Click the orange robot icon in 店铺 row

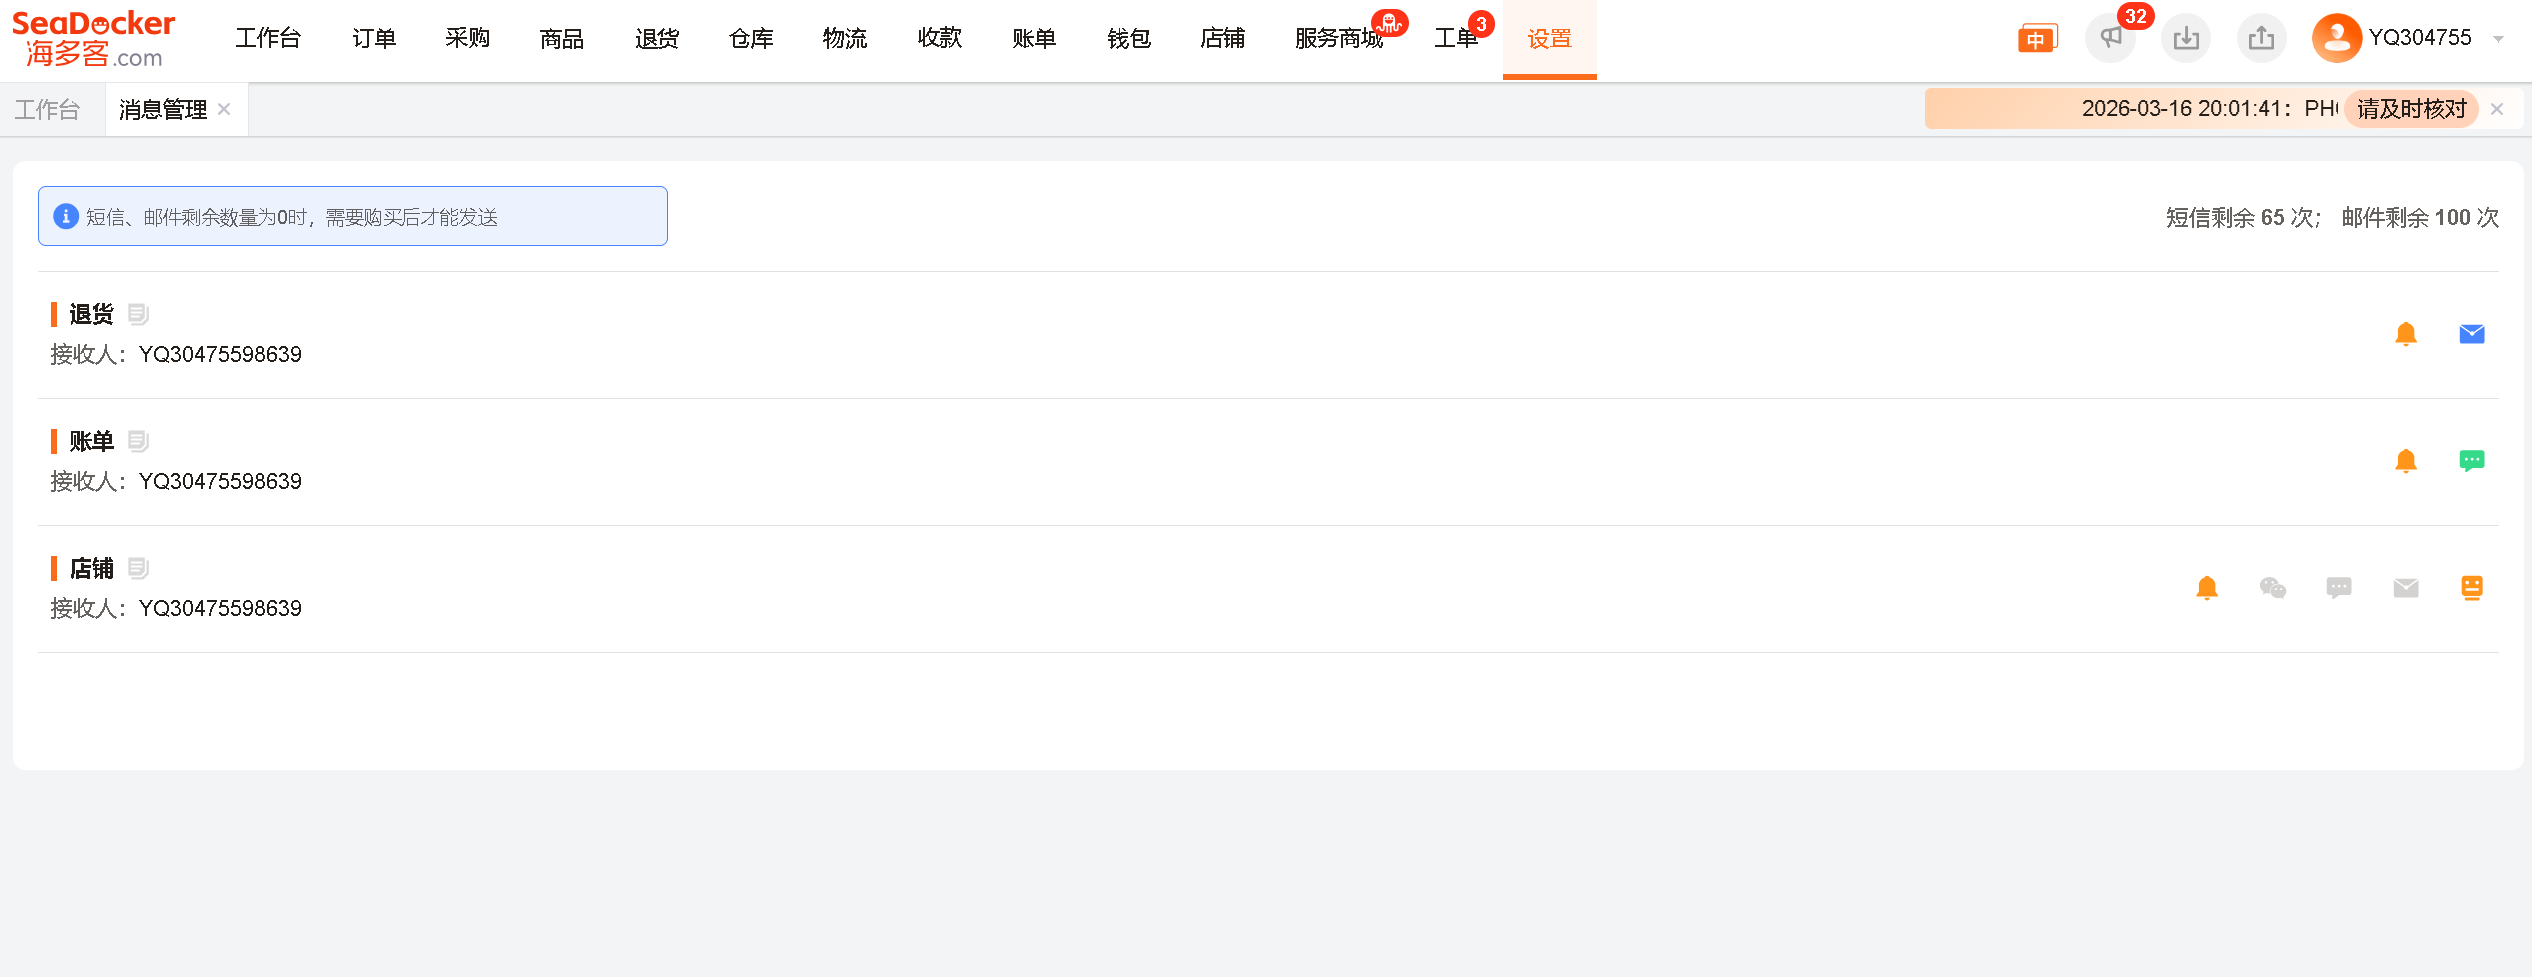point(2472,588)
